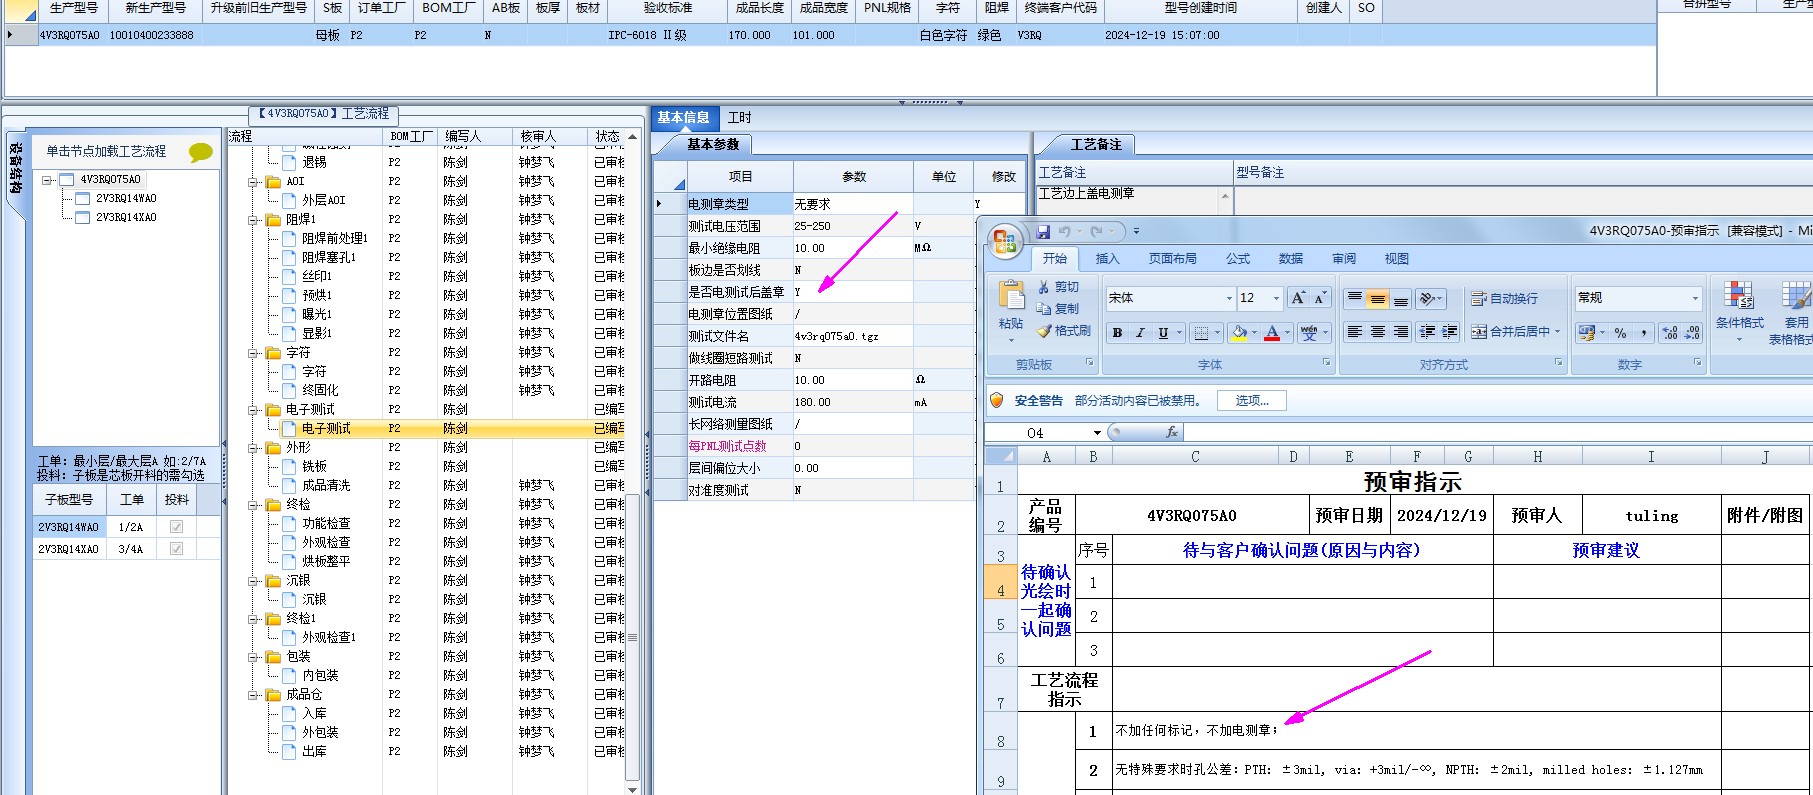1813x795 pixels.
Task: Click the fx insert function icon
Action: (1172, 432)
